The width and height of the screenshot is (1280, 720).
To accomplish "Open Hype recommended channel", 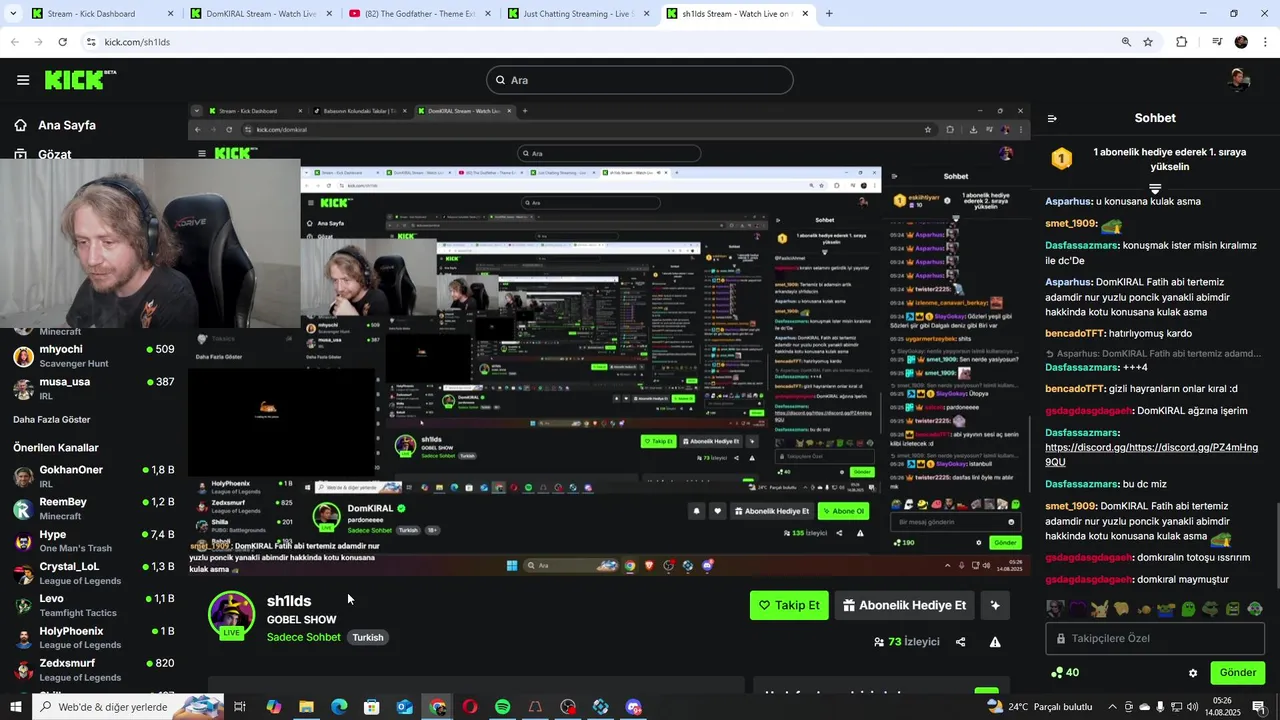I will (92, 541).
